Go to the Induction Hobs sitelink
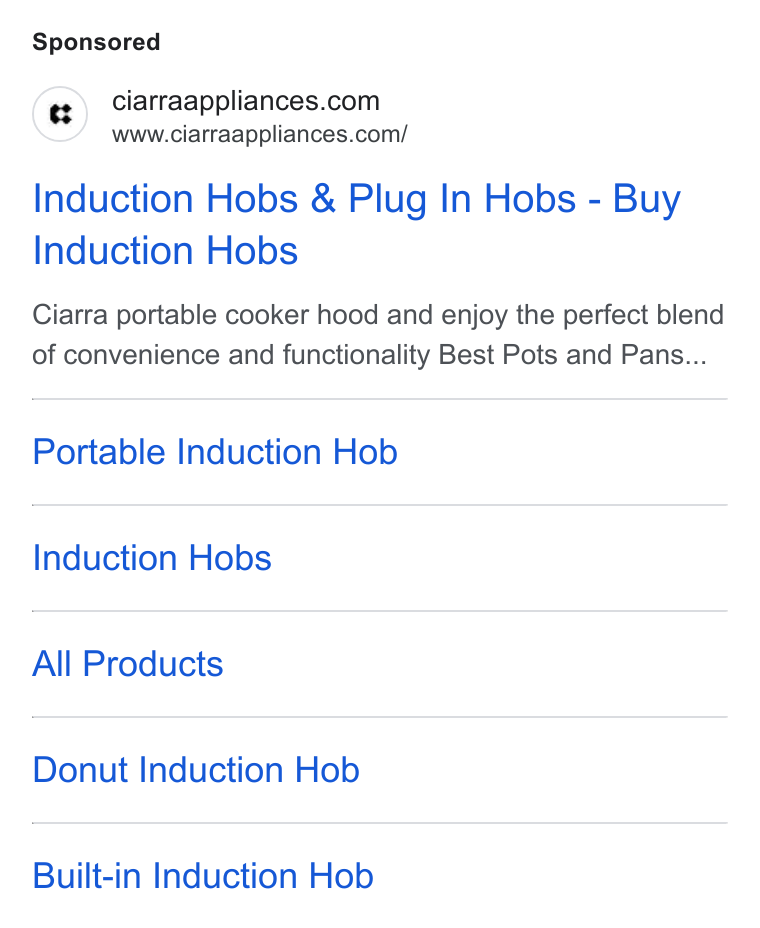Image resolution: width=760 pixels, height=928 pixels. (x=152, y=558)
